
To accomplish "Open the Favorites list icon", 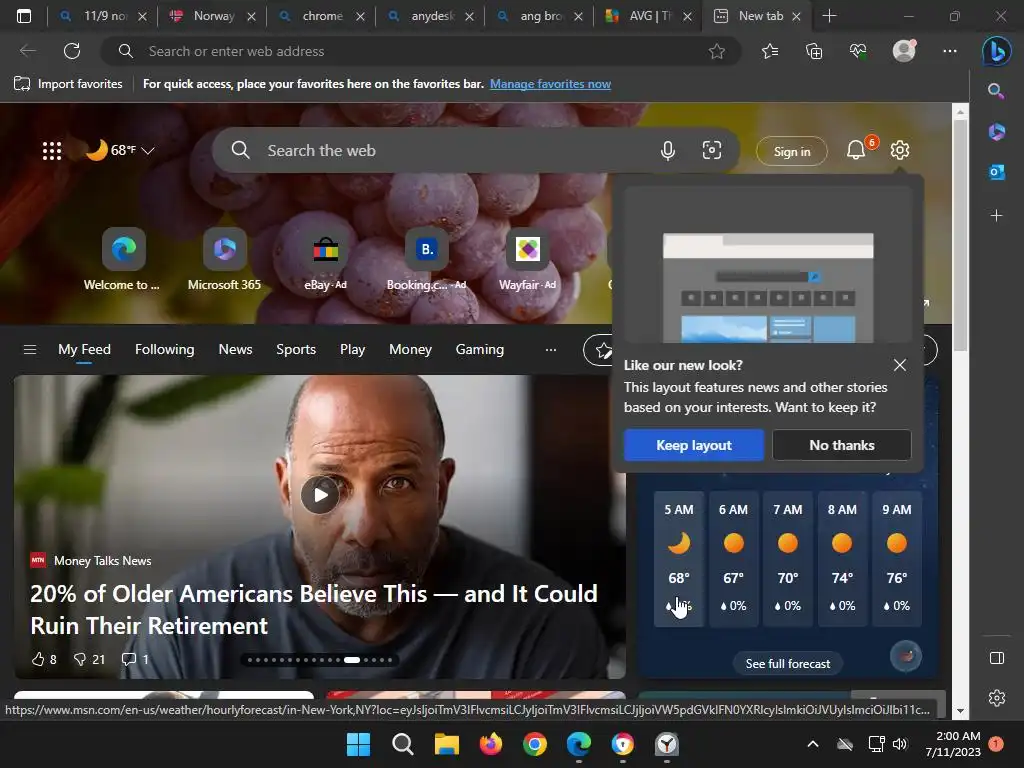I will click(770, 51).
